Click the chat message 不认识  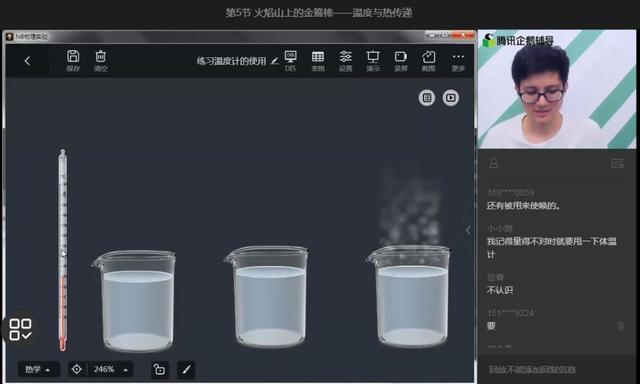click(500, 290)
